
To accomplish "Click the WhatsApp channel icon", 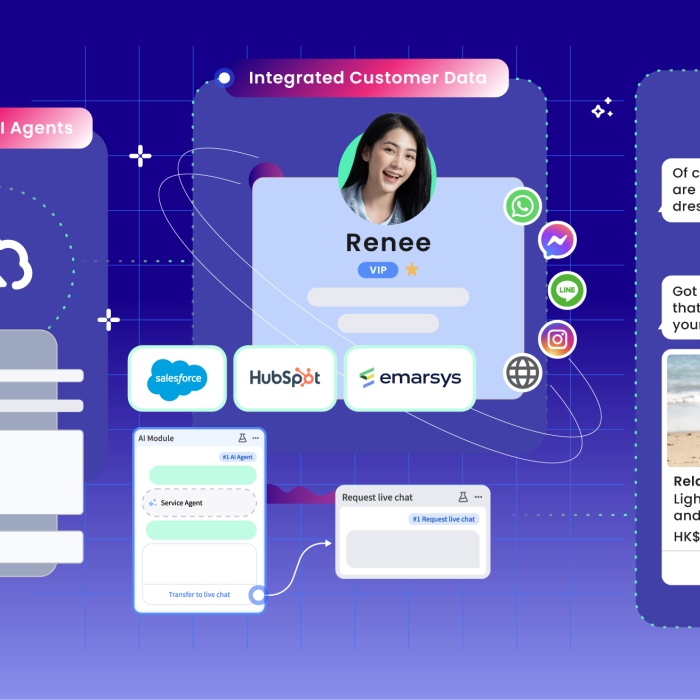I will pos(522,206).
